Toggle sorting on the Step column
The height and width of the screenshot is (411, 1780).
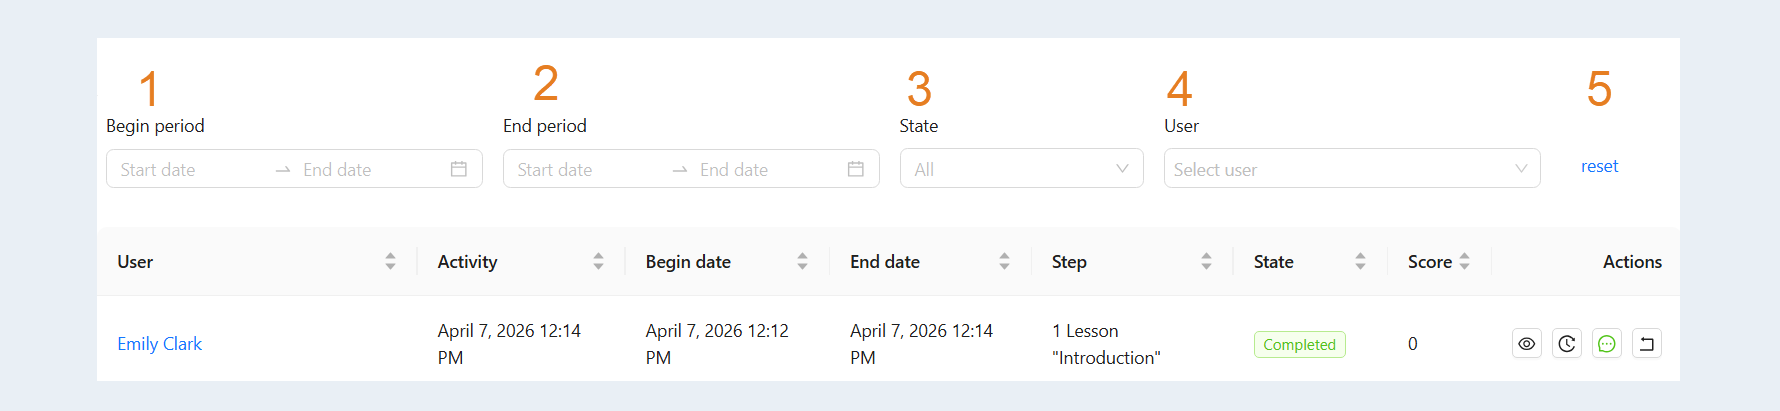(1206, 261)
